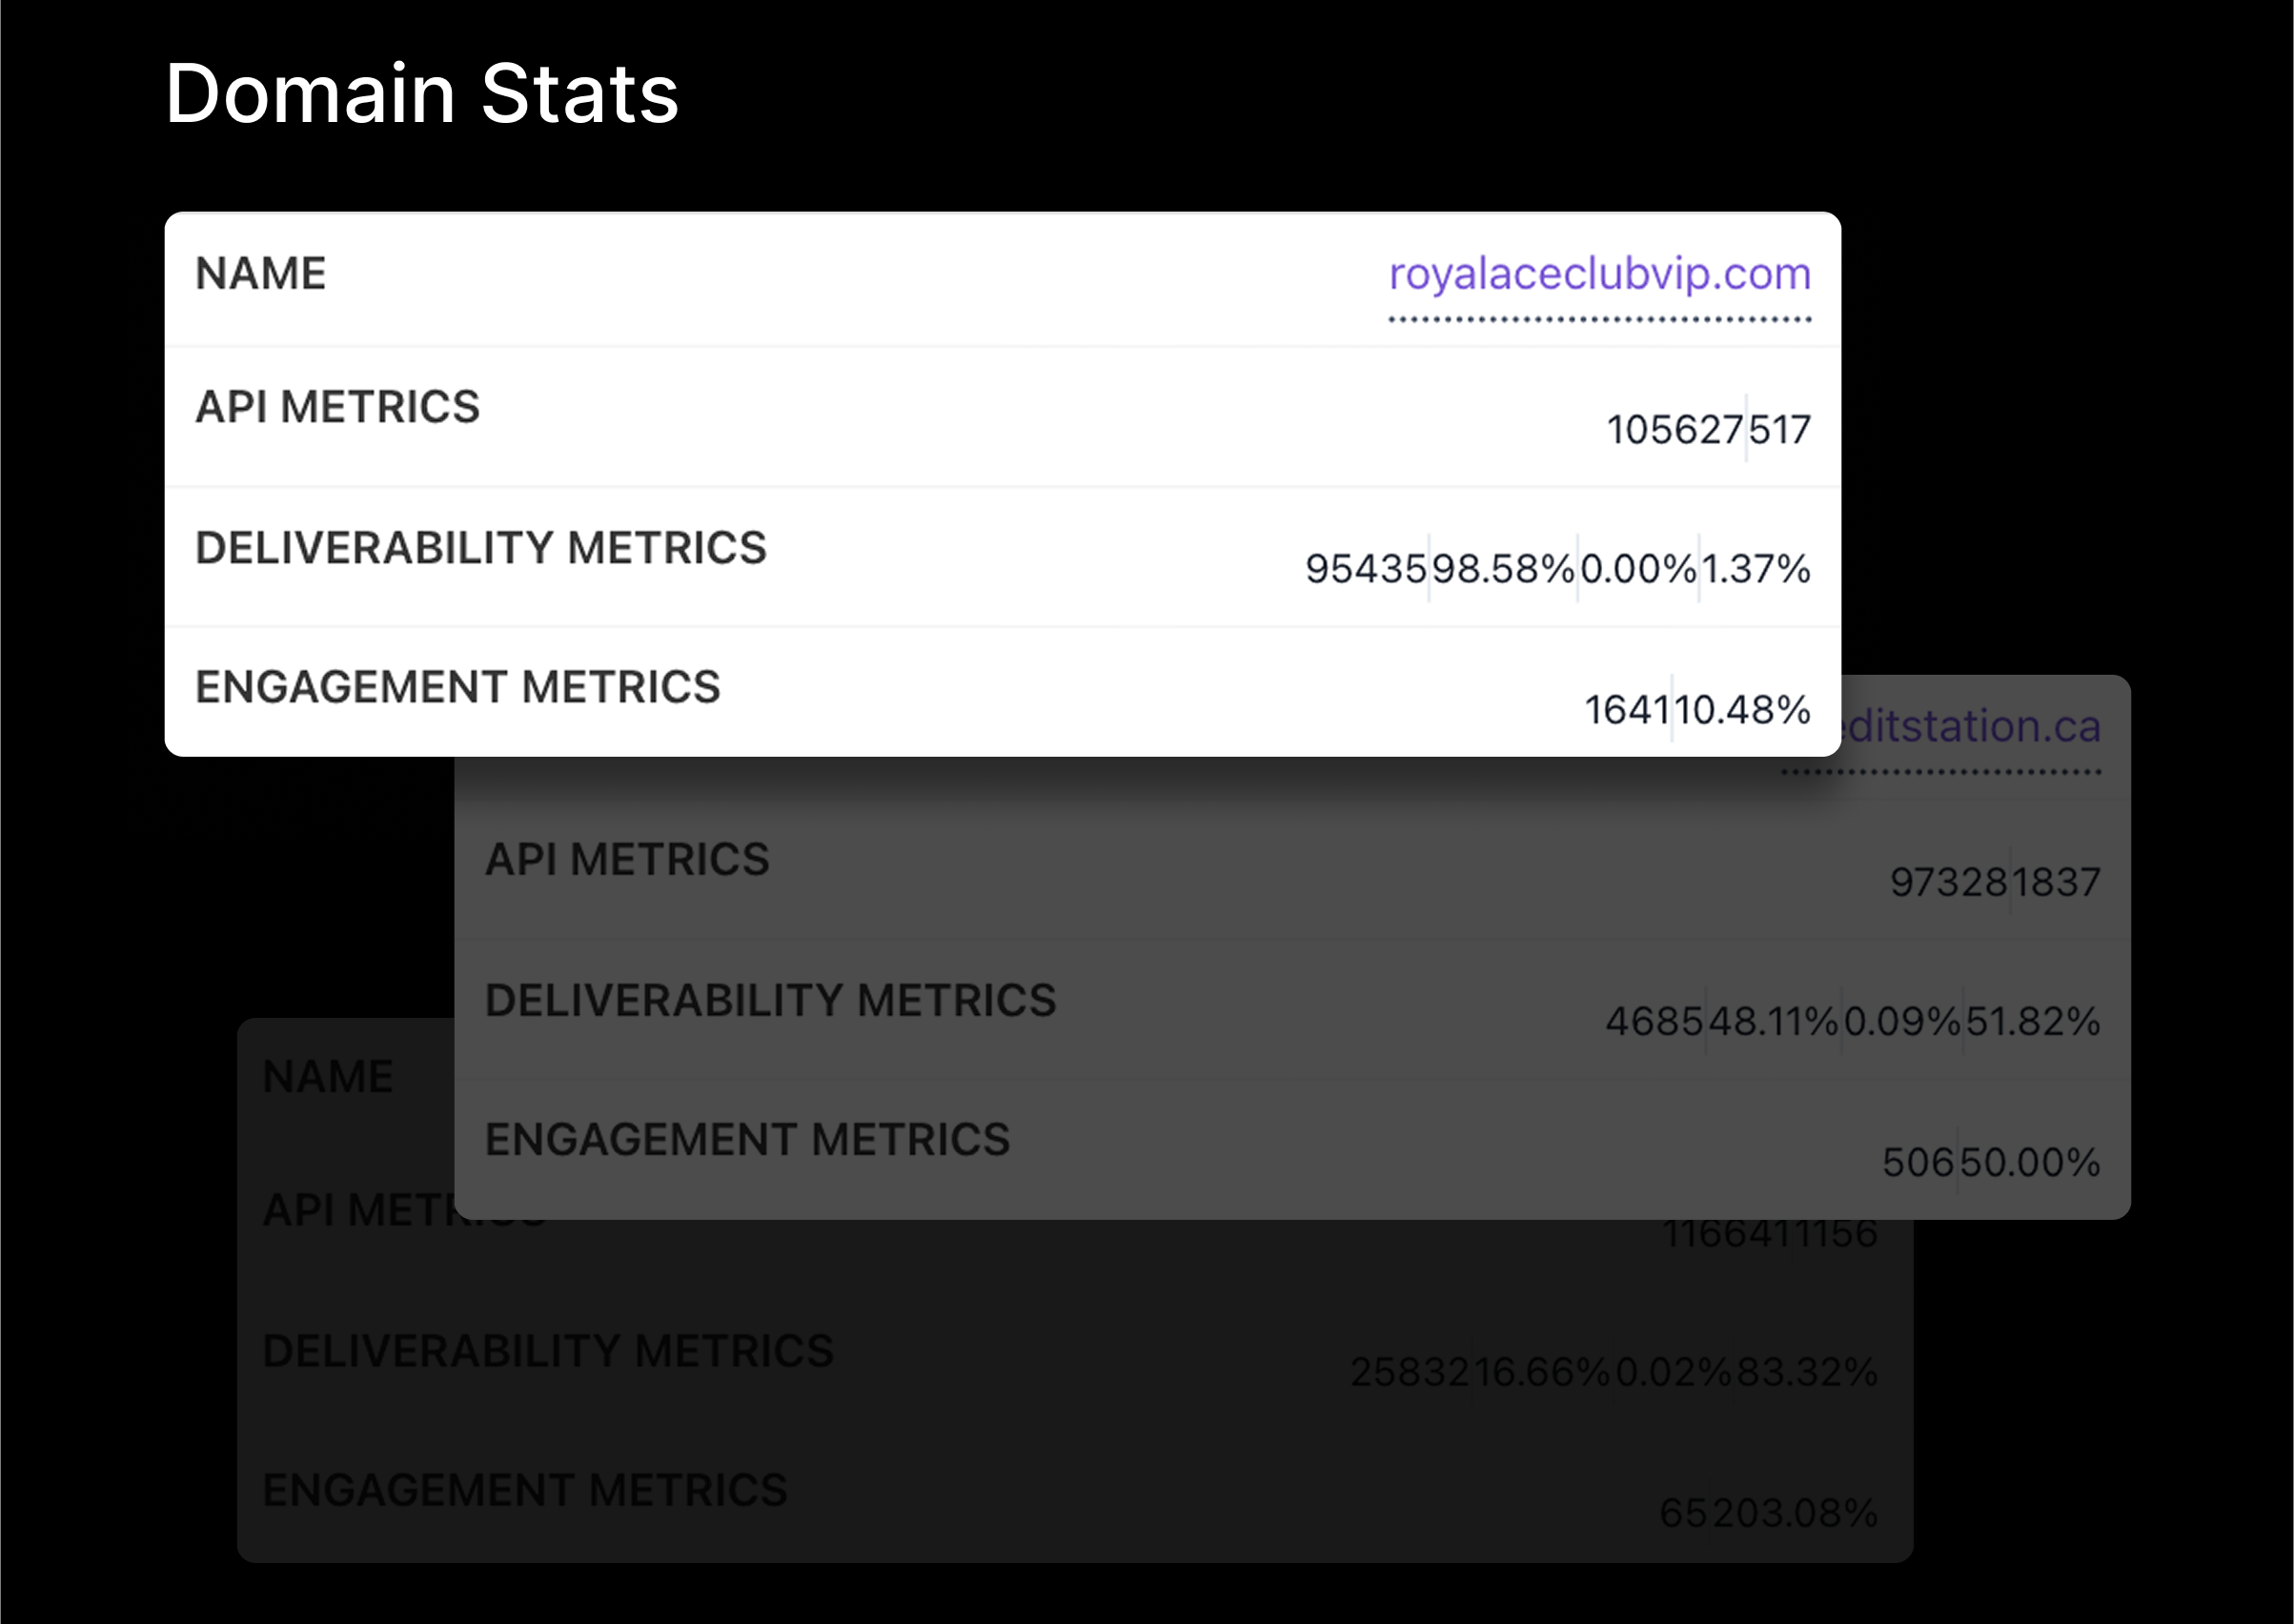2294x1624 pixels.
Task: Click the 48.11% value in second card
Action: point(1773,1022)
